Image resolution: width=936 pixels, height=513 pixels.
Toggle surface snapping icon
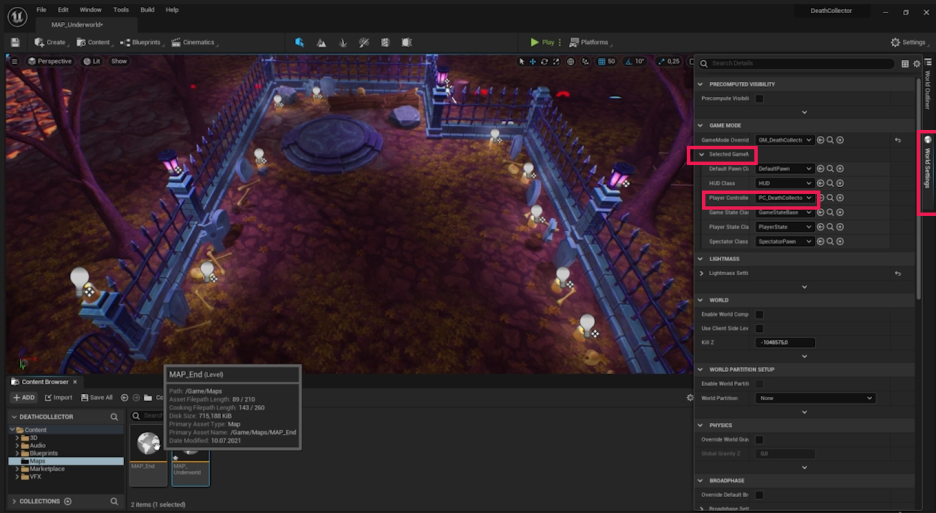(586, 62)
